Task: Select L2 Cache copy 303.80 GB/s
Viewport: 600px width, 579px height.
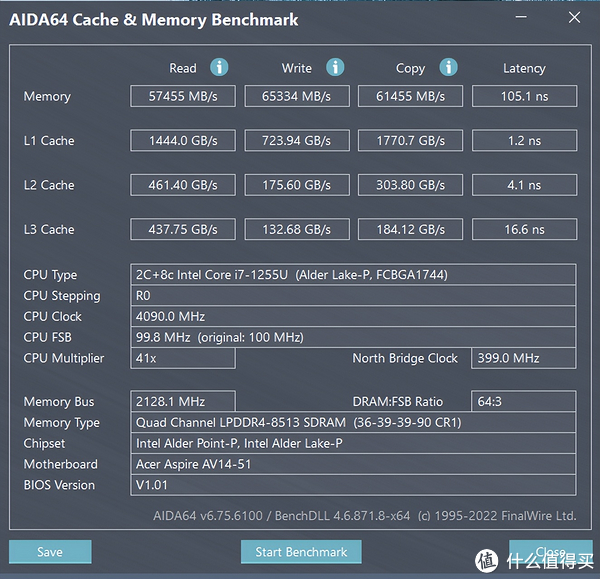Action: click(x=410, y=185)
